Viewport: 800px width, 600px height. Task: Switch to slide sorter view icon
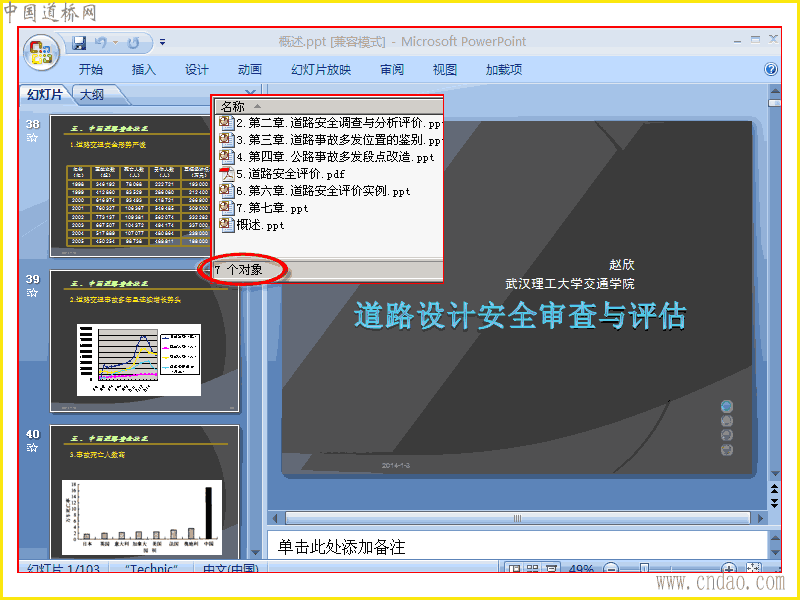(533, 567)
